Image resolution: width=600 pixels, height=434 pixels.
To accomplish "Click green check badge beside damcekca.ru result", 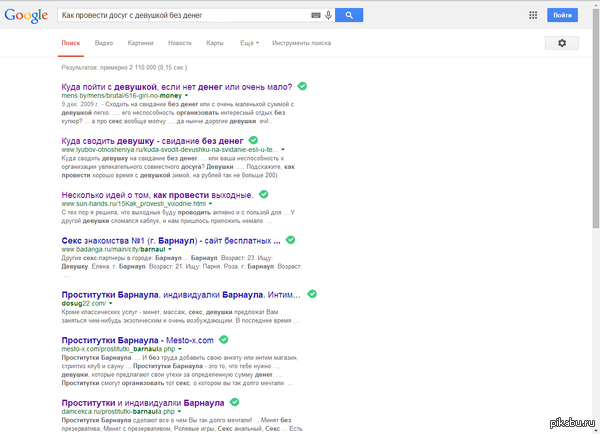I will tap(235, 402).
